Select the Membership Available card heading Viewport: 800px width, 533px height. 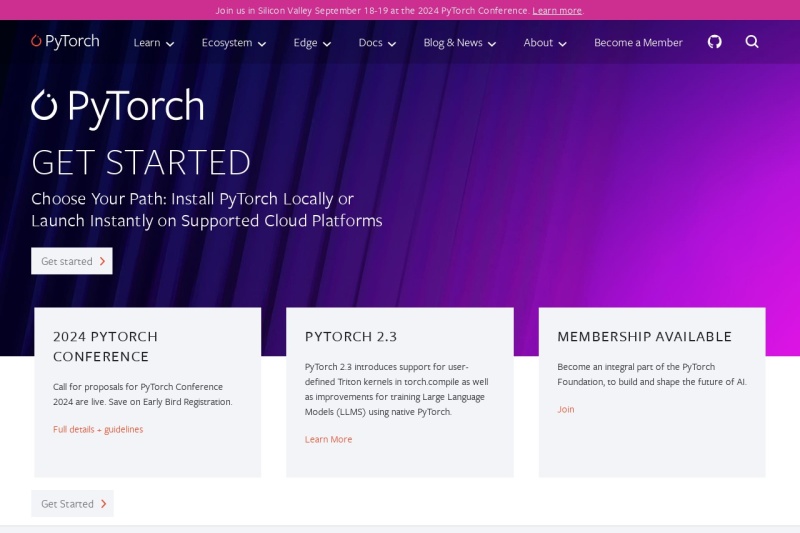pyautogui.click(x=644, y=337)
